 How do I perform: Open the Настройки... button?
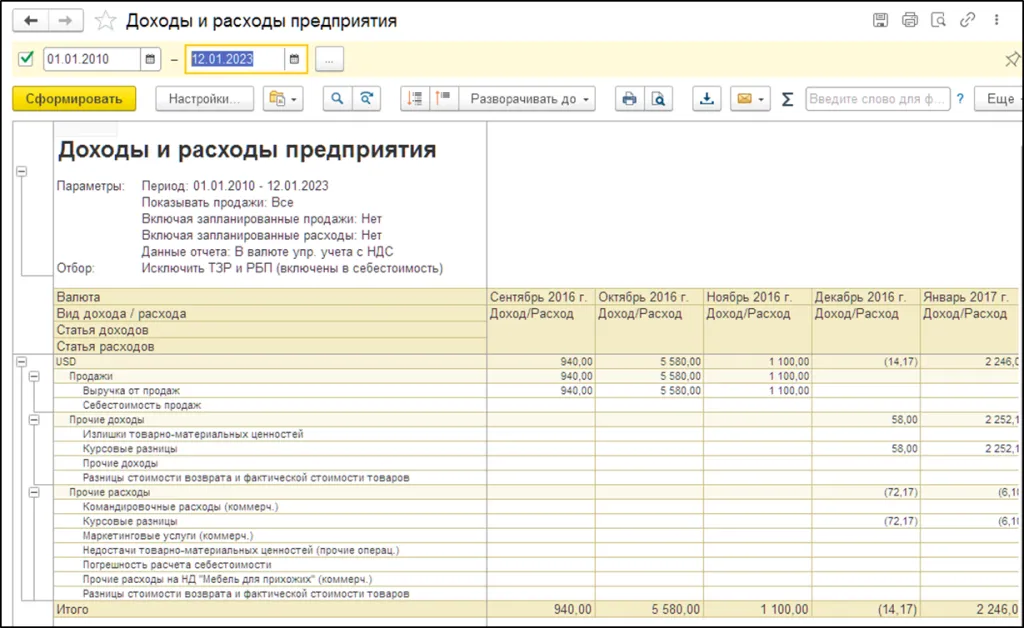[204, 99]
